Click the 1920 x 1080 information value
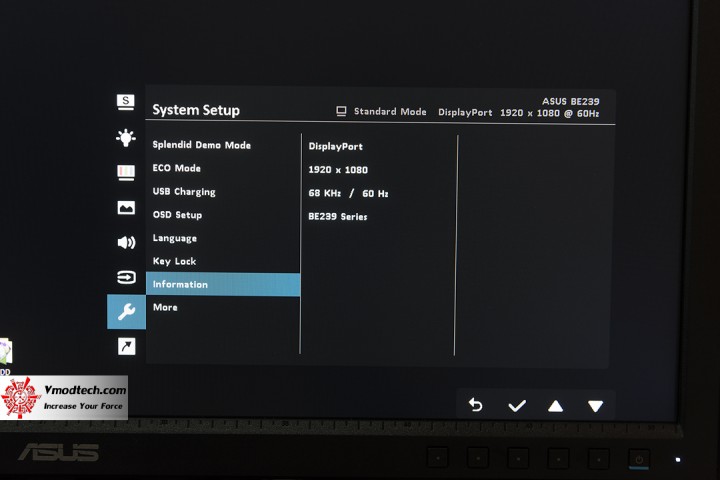 338,170
